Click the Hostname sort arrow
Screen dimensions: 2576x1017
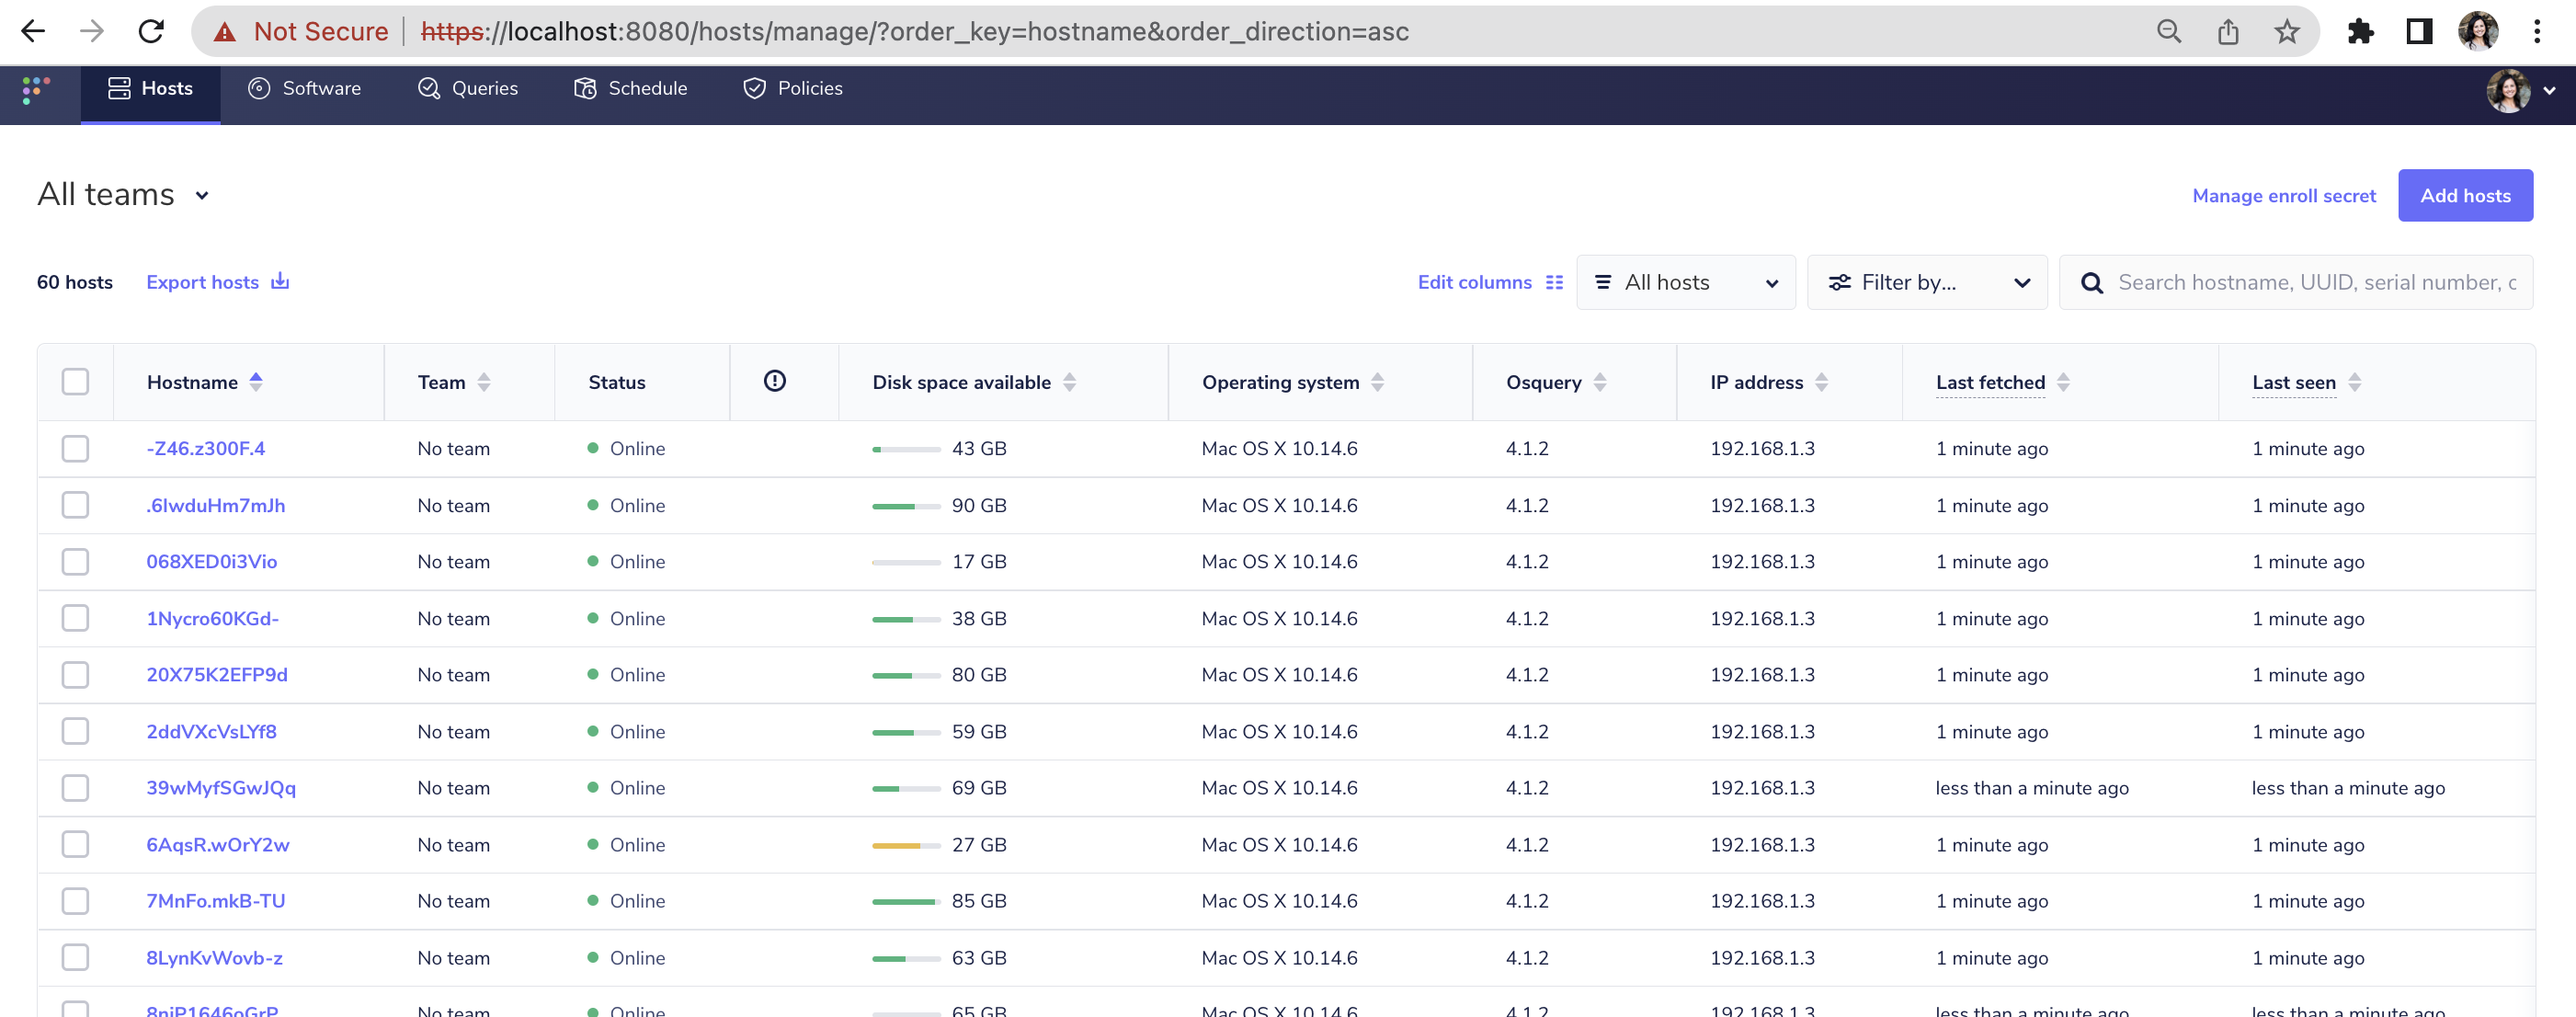tap(257, 381)
